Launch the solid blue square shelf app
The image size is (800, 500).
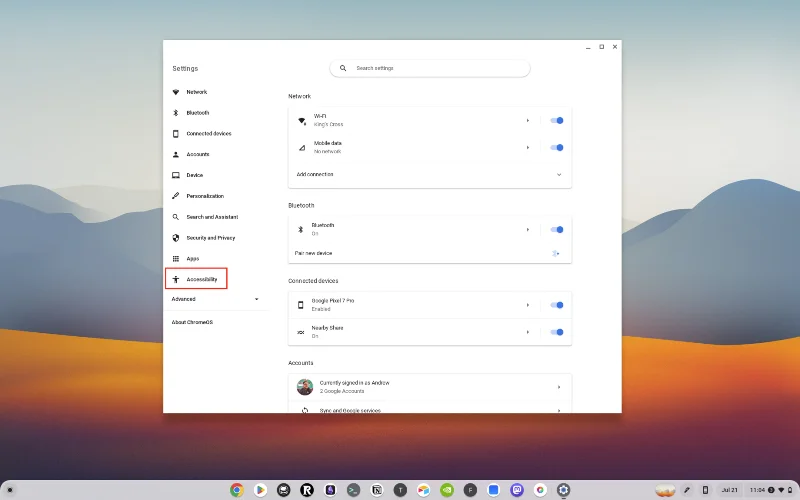click(x=493, y=490)
